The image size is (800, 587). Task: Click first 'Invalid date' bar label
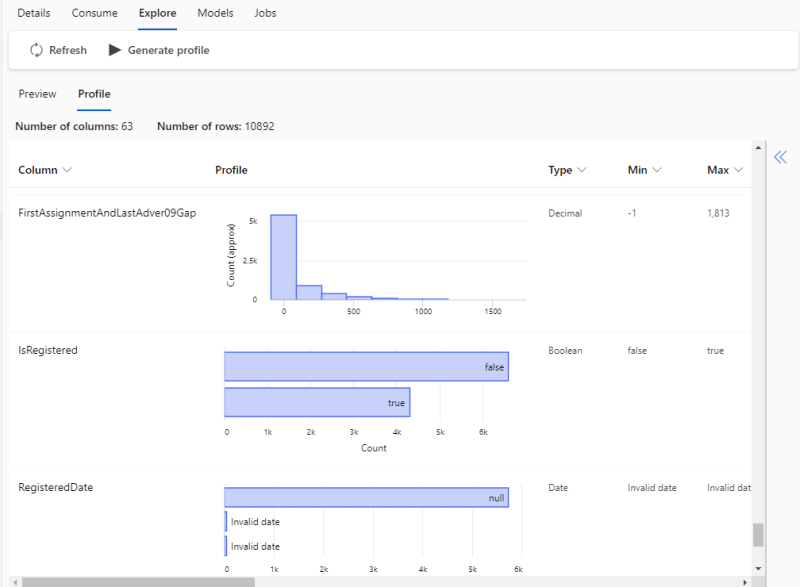(255, 522)
